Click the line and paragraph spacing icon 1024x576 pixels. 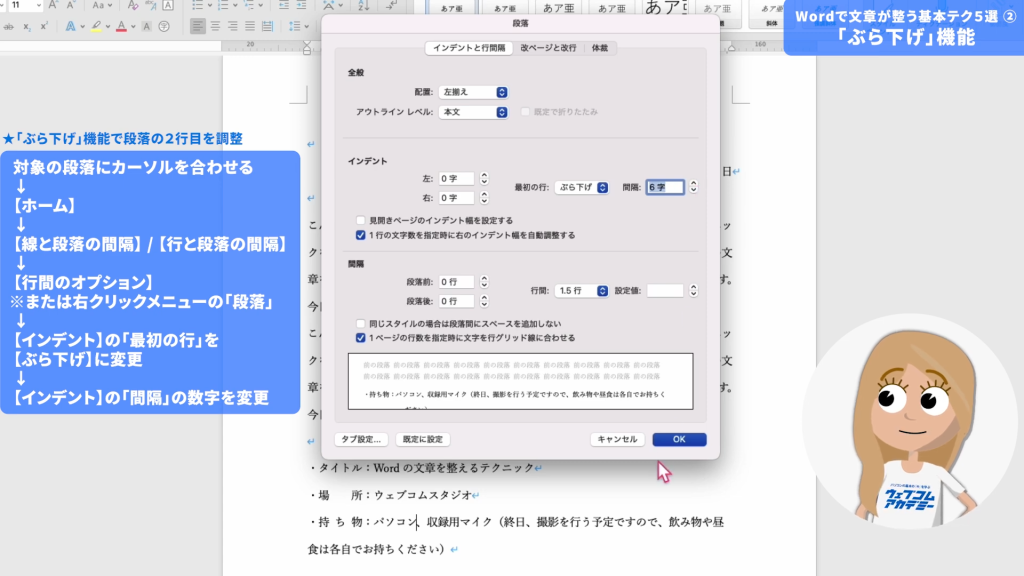295,26
